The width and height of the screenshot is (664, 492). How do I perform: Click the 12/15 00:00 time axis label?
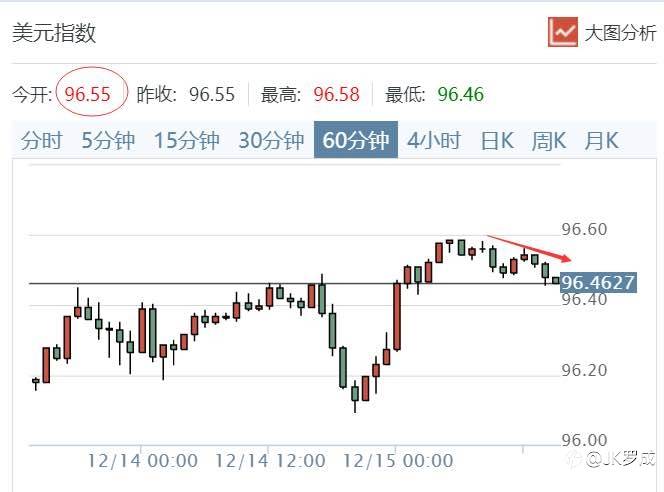coord(398,461)
